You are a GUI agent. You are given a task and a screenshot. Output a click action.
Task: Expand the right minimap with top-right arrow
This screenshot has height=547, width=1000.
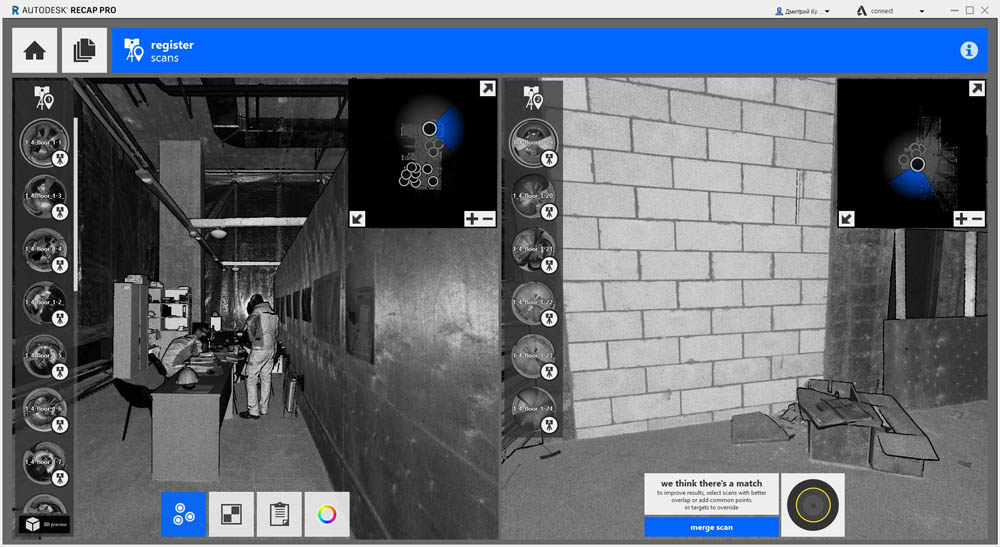(x=976, y=89)
